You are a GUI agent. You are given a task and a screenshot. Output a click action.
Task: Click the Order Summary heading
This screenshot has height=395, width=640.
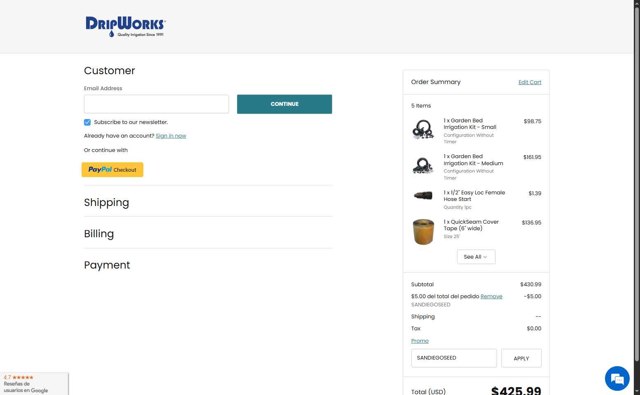436,82
